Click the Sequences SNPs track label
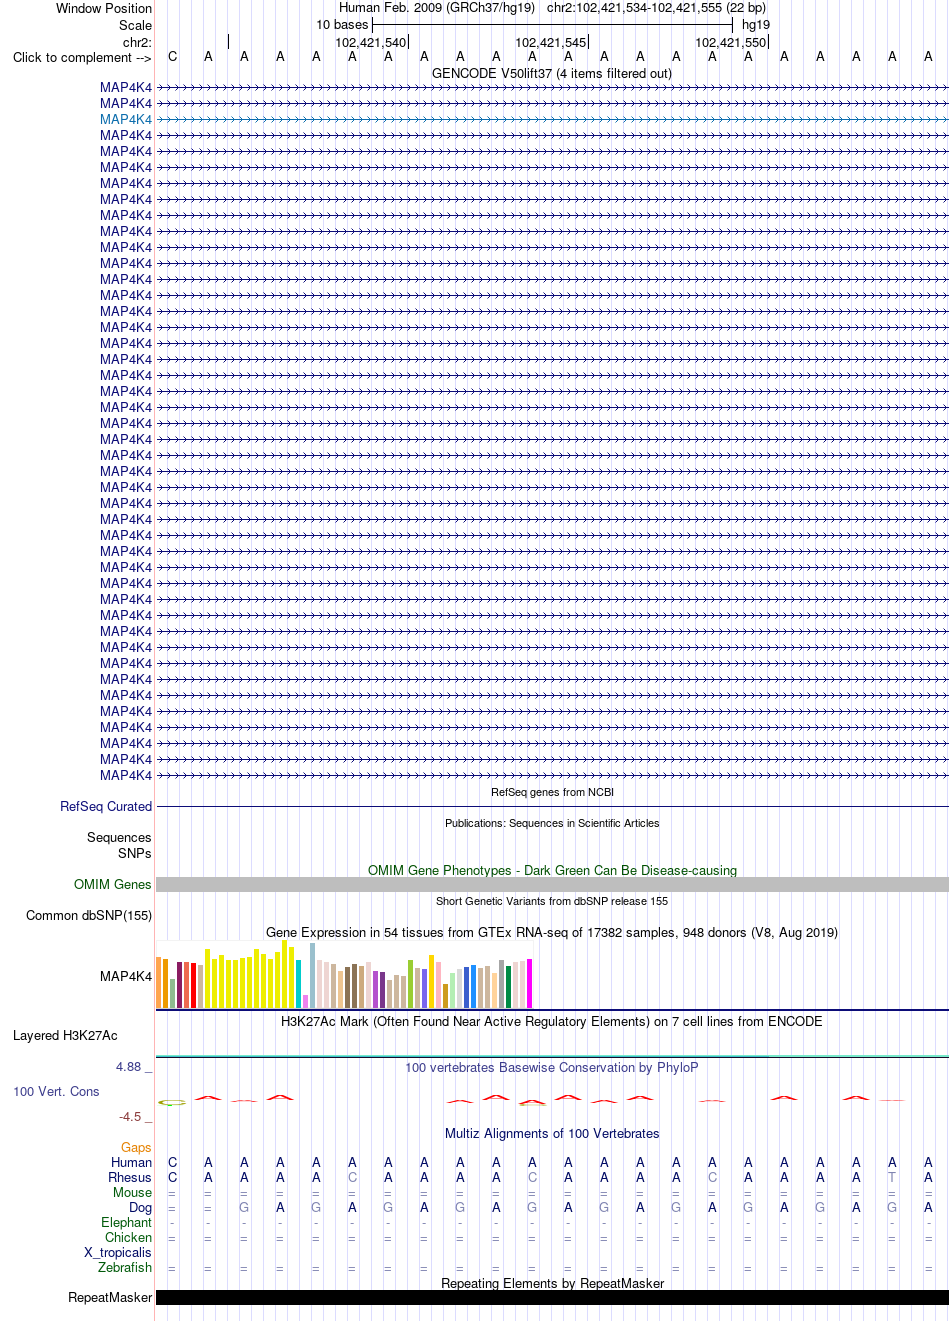Screen dimensions: 950x1321 [x=119, y=845]
